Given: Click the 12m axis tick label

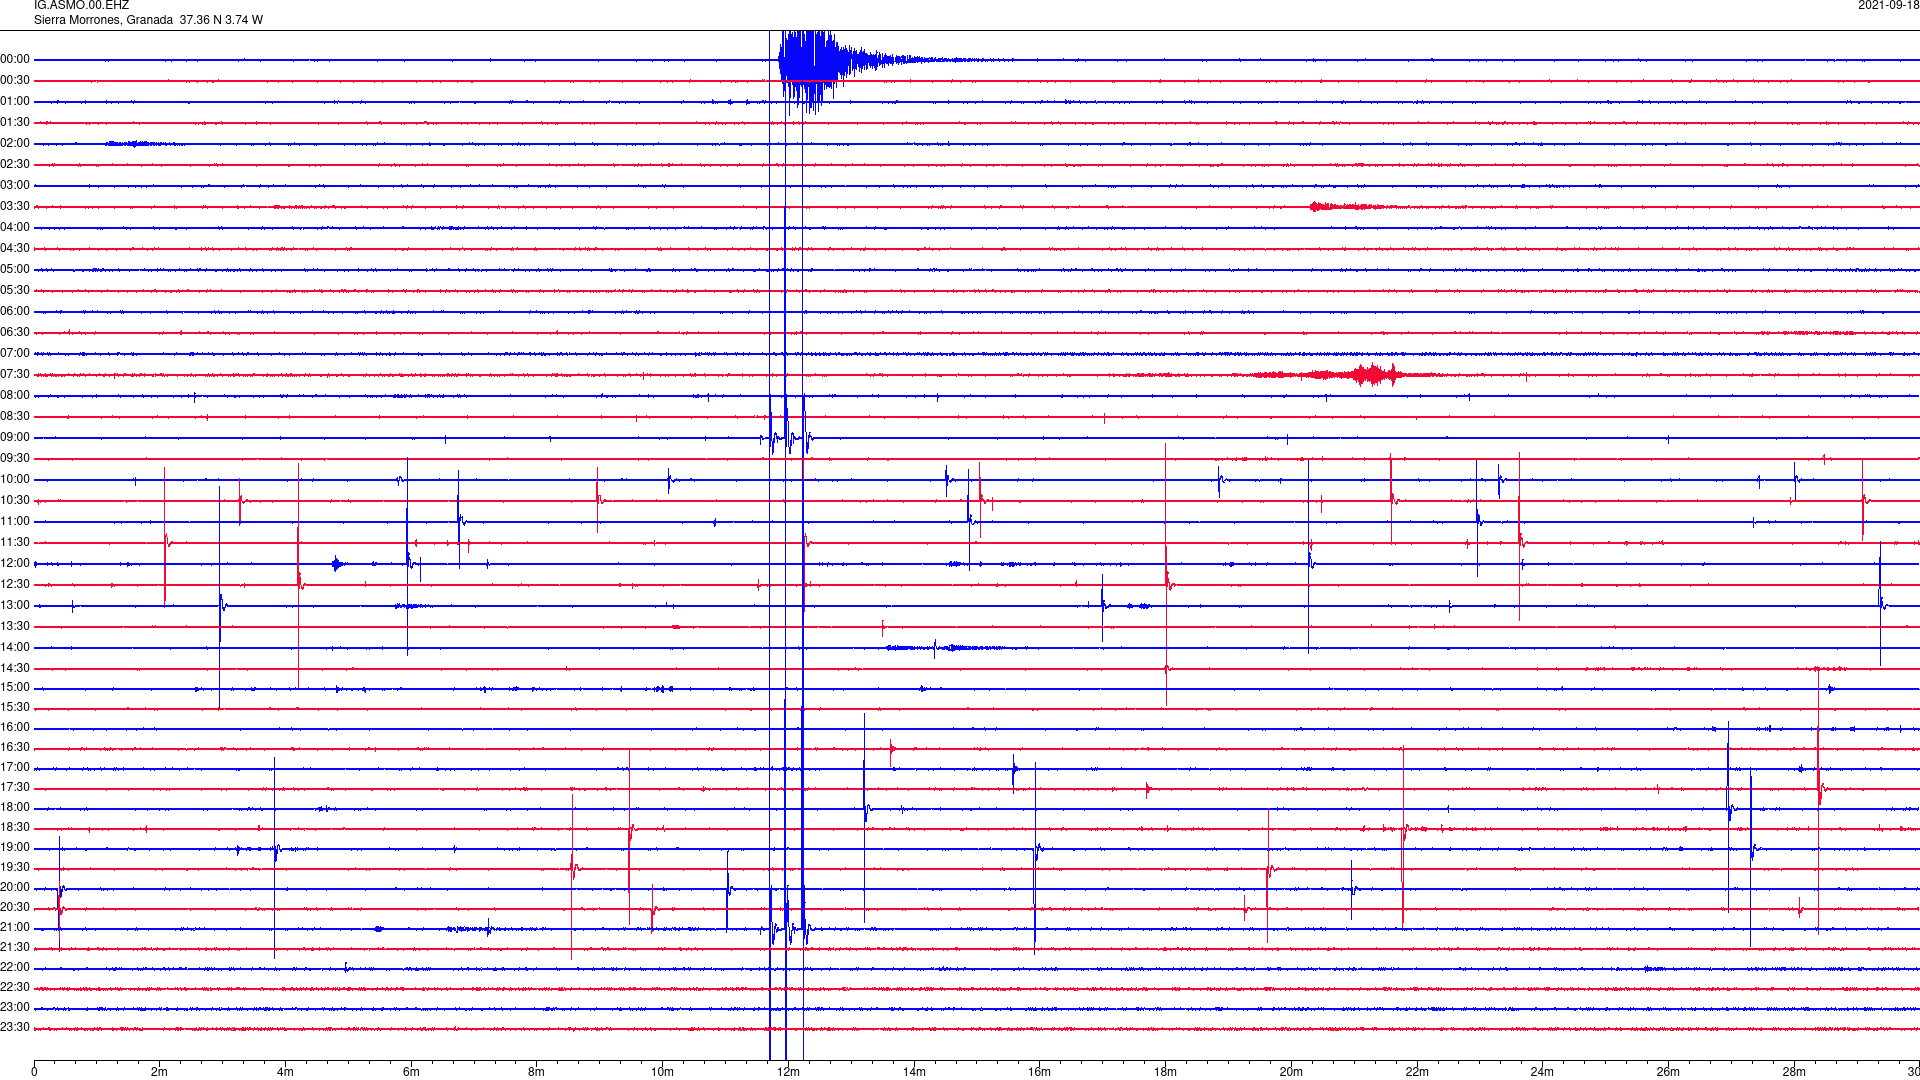Looking at the screenshot, I should 788,1072.
